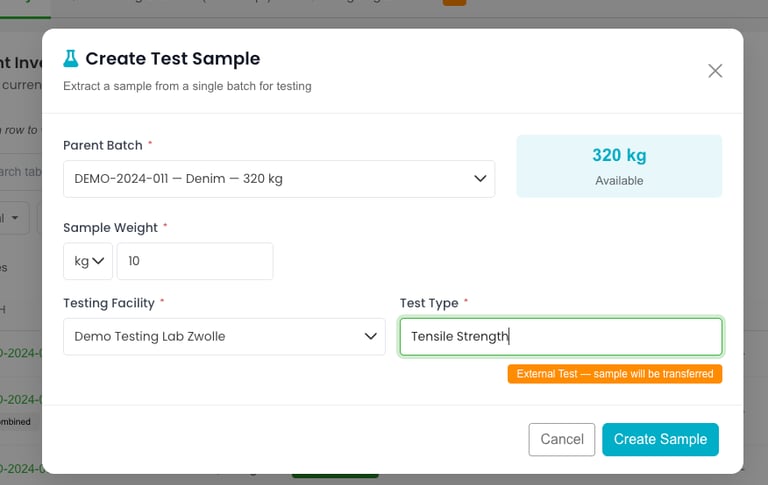Click the Parent Batch dropdown chevron arrow
This screenshot has height=485, width=768.
coord(479,179)
